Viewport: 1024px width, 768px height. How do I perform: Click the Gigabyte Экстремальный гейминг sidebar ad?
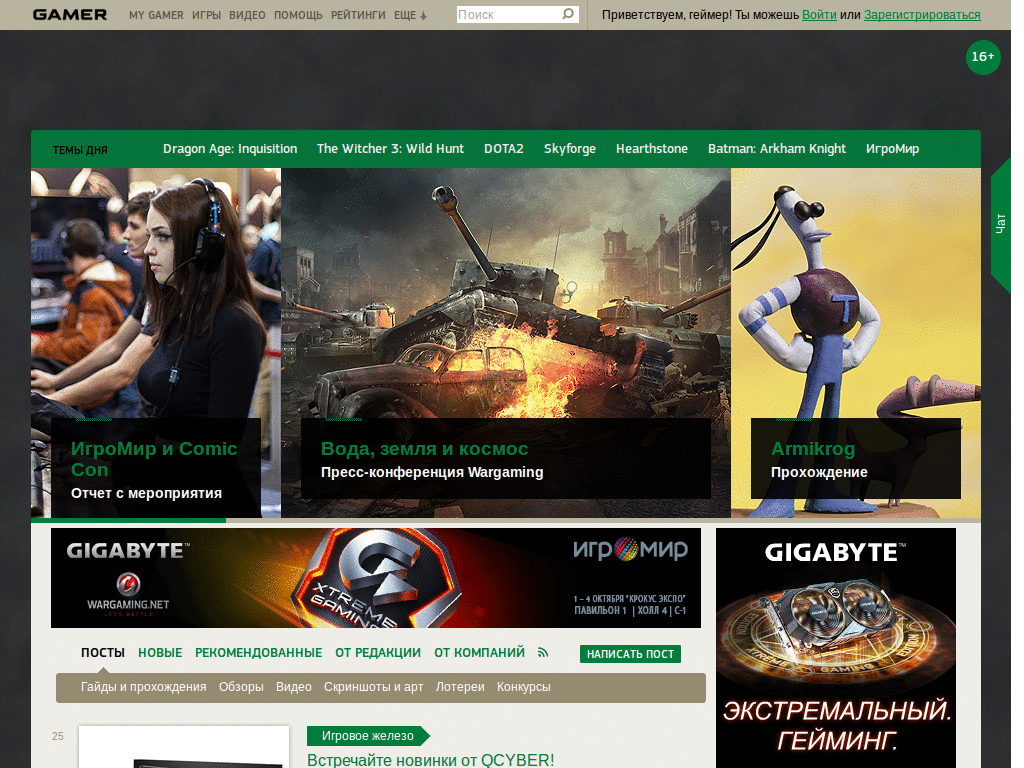836,648
